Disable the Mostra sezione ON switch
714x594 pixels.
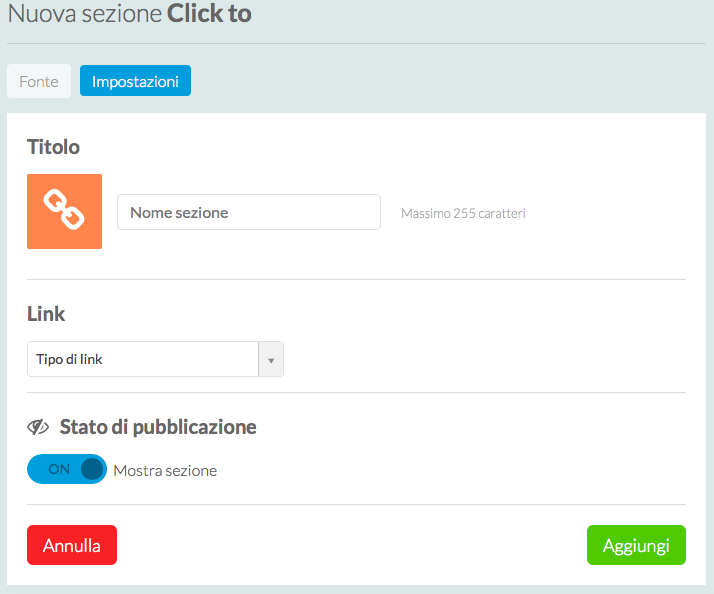tap(67, 469)
